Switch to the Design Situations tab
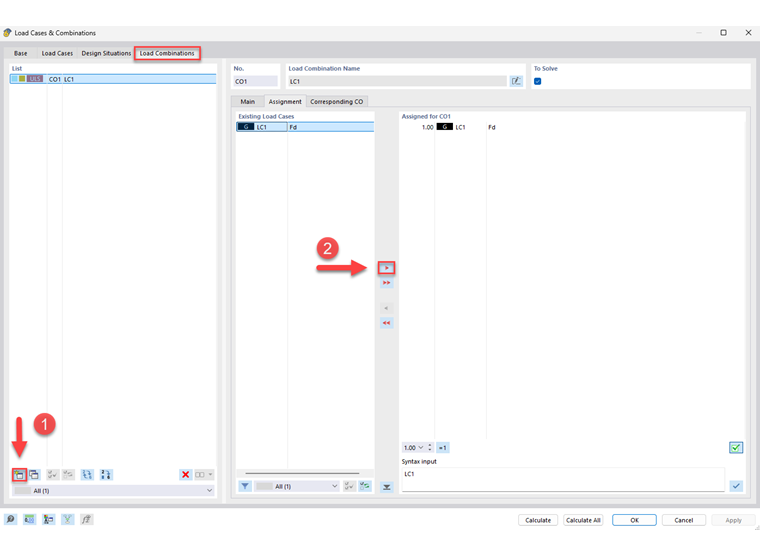Screen dimensions: 760x556 point(106,53)
